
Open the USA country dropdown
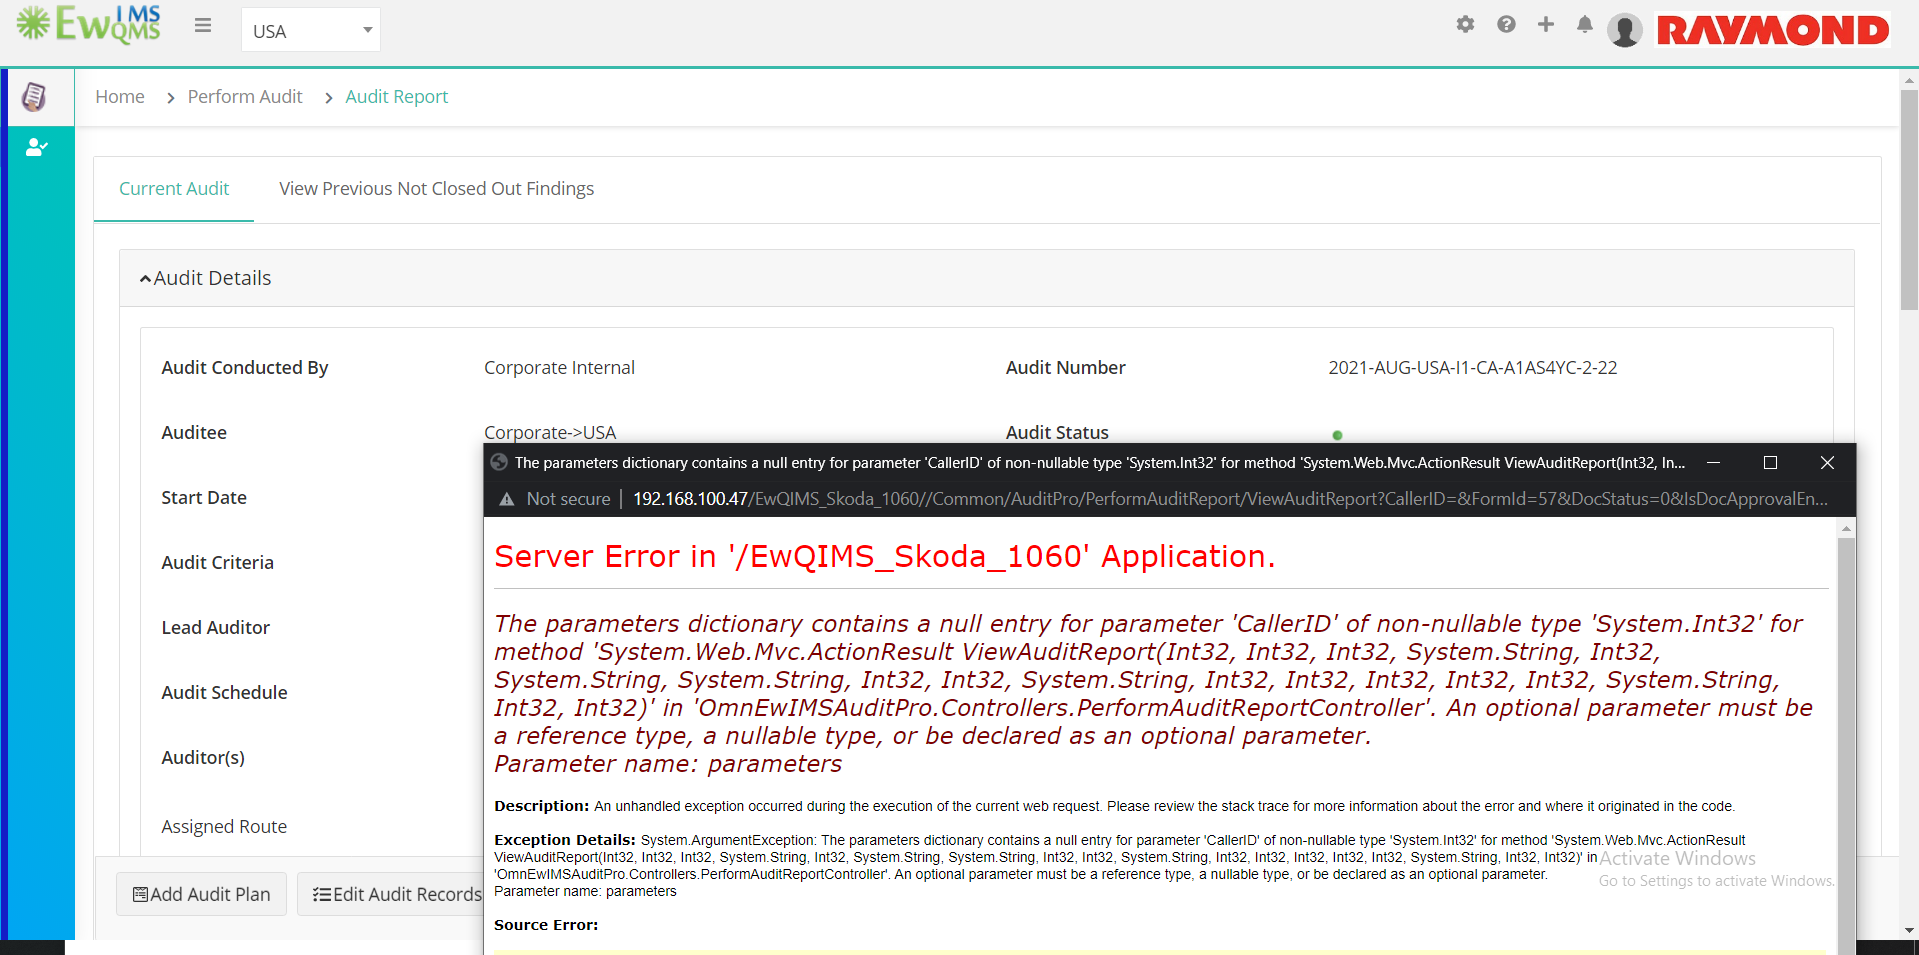pyautogui.click(x=311, y=30)
